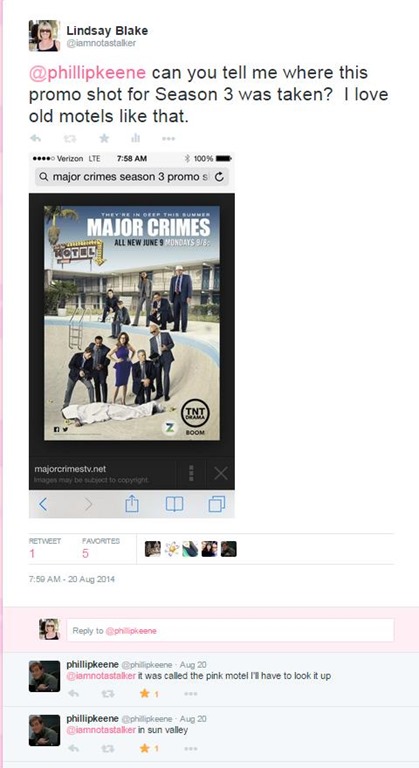
Task: Open more options dots under the main tweet
Action: coord(169,139)
